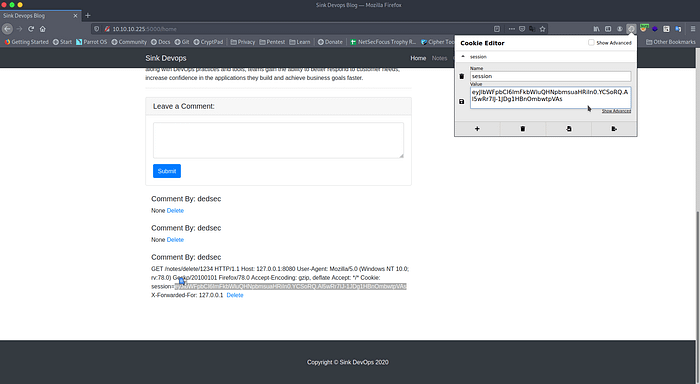Image resolution: width=700 pixels, height=384 pixels.
Task: Bookmark this page with the star
Action: pos(542,29)
